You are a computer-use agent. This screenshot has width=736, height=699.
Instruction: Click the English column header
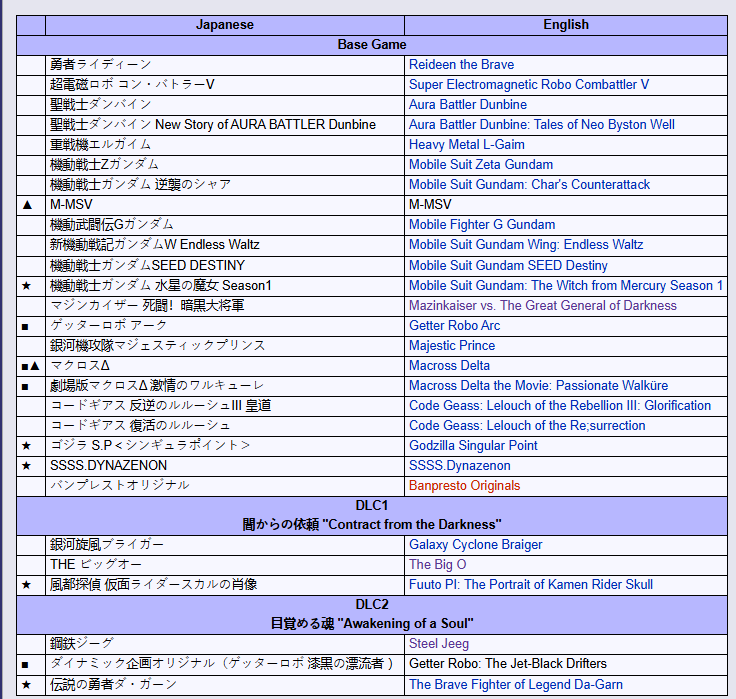pos(566,25)
